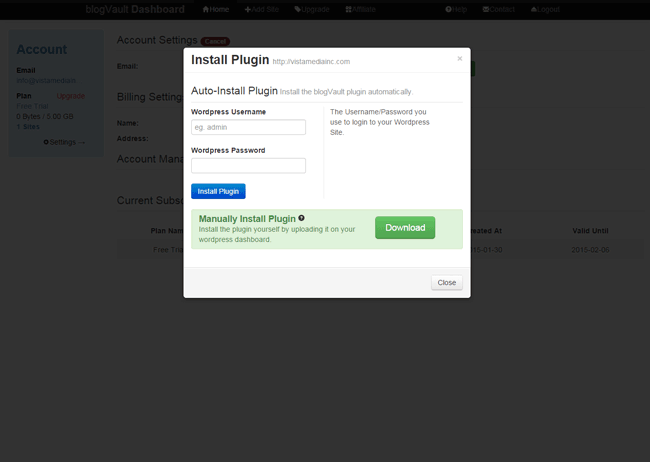Open Settings link in the Account sidebar
The height and width of the screenshot is (462, 650).
click(x=64, y=142)
